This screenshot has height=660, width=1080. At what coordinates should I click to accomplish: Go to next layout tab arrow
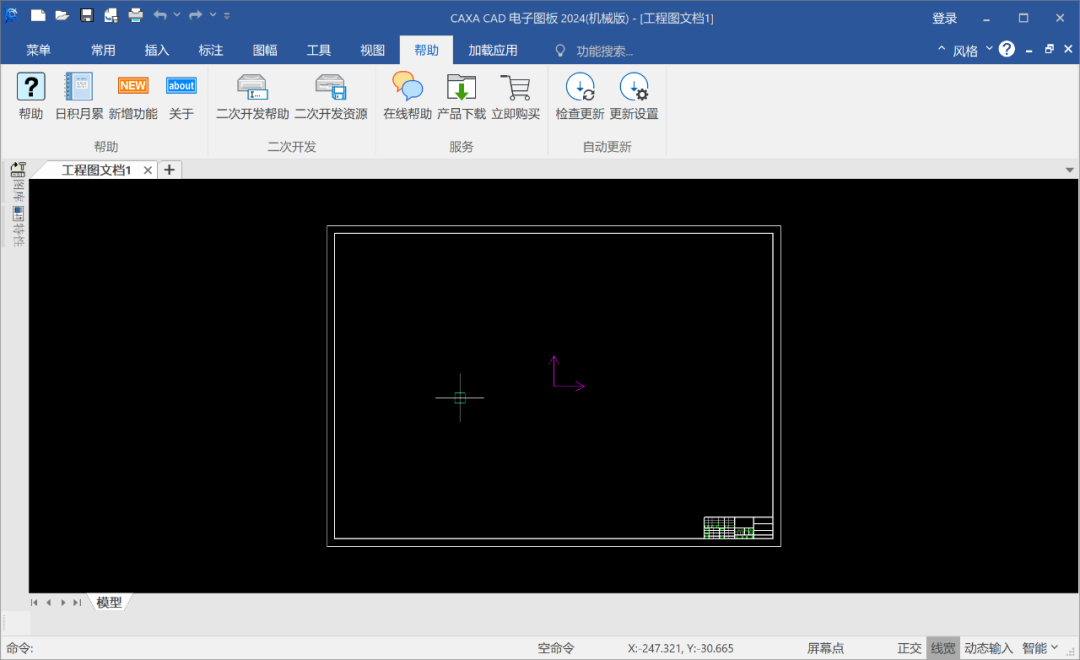tap(63, 602)
